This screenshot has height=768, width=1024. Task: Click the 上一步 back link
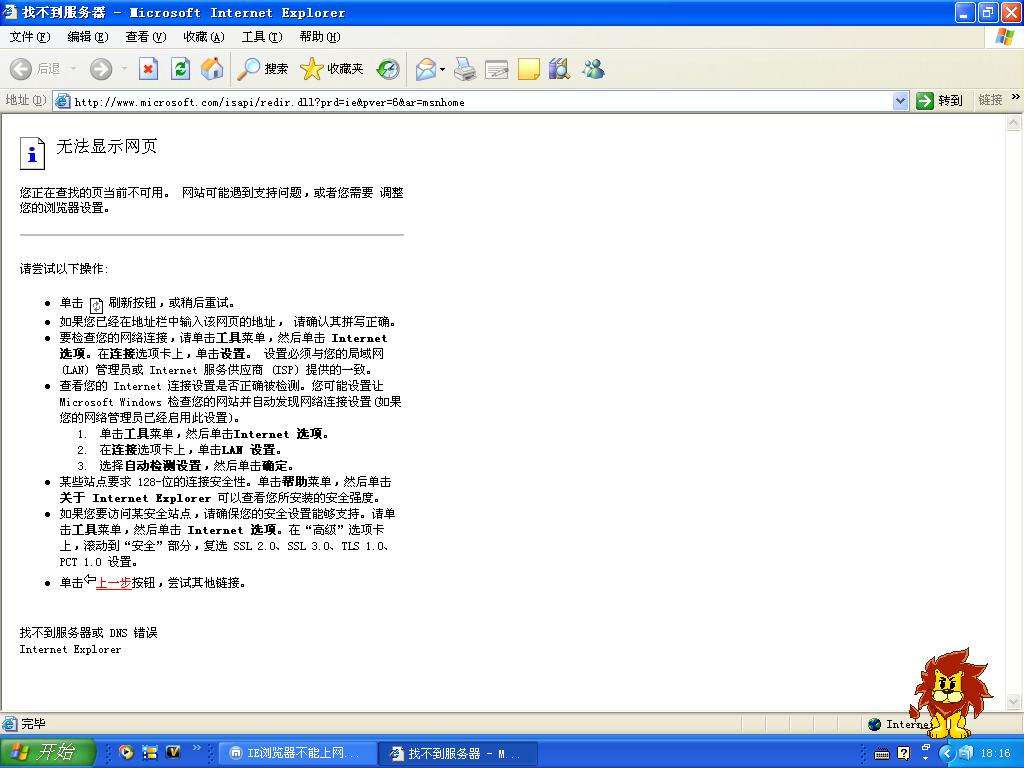point(114,583)
